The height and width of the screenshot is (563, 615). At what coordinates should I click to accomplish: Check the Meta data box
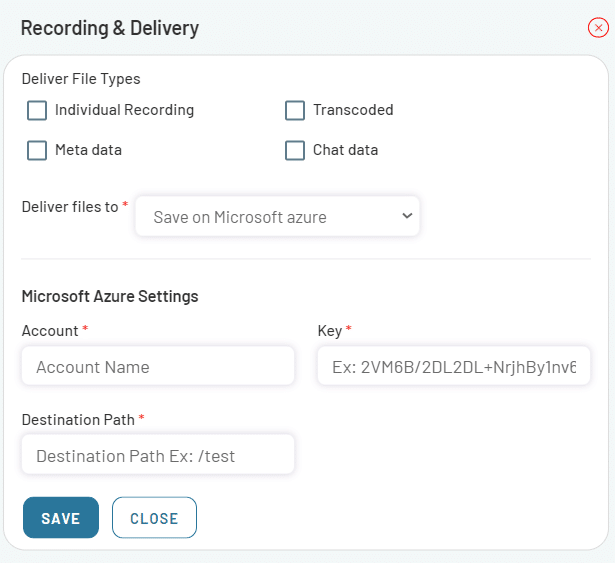pyautogui.click(x=37, y=150)
